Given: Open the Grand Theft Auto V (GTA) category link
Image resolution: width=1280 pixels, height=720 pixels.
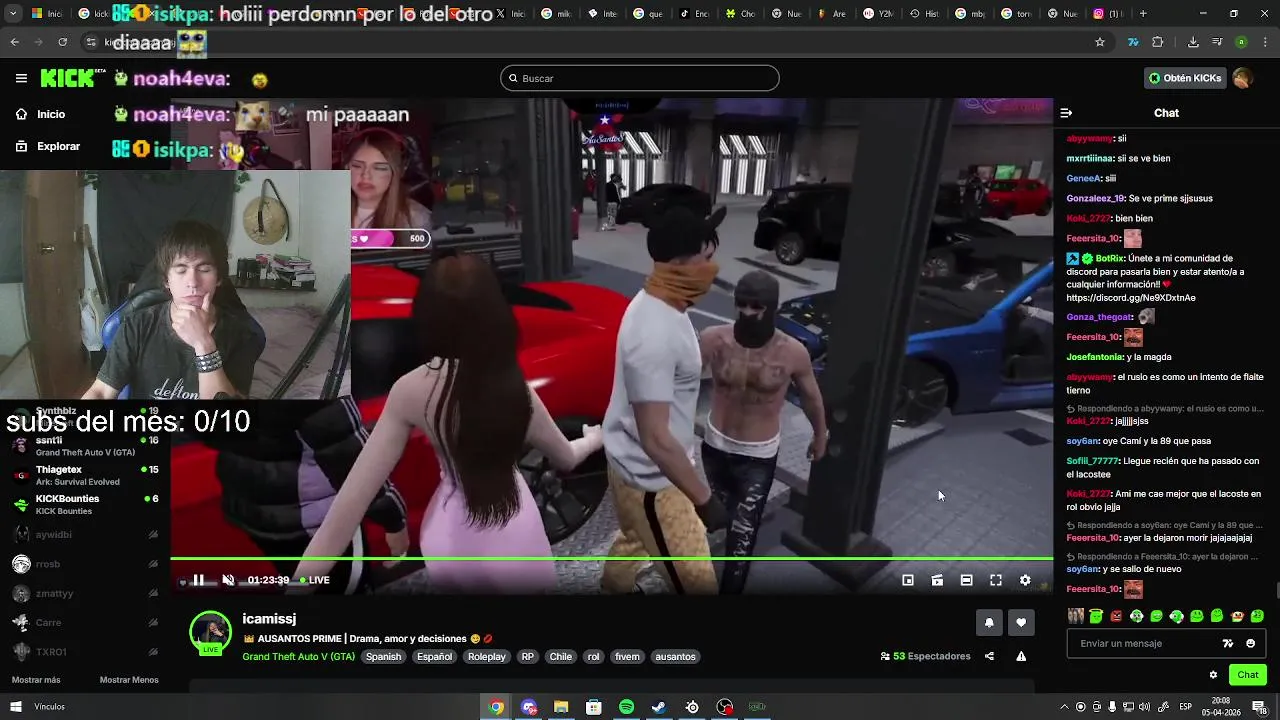Looking at the screenshot, I should [298, 657].
